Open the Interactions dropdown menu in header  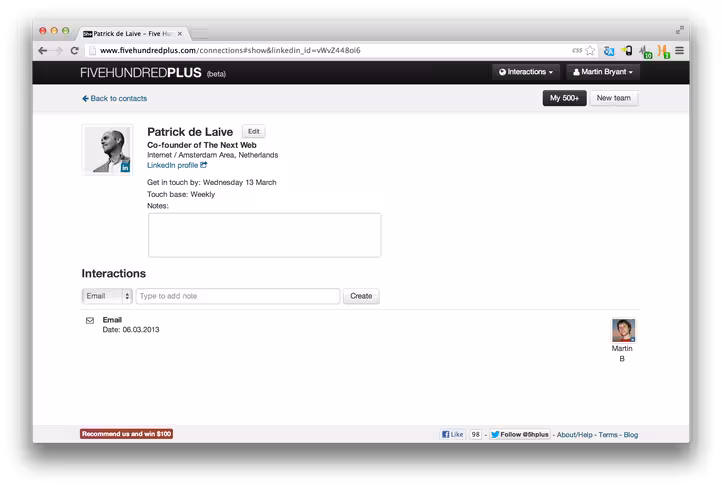coord(526,72)
